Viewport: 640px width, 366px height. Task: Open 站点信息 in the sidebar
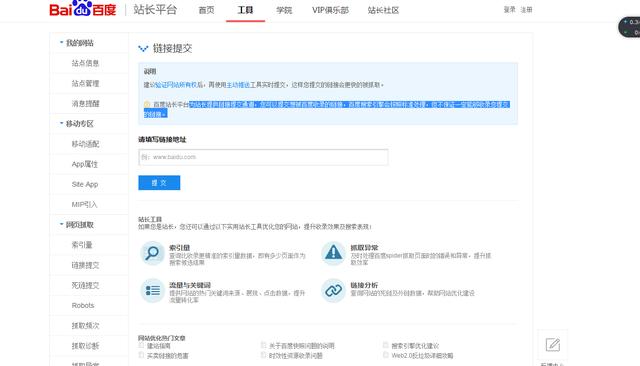pos(85,63)
